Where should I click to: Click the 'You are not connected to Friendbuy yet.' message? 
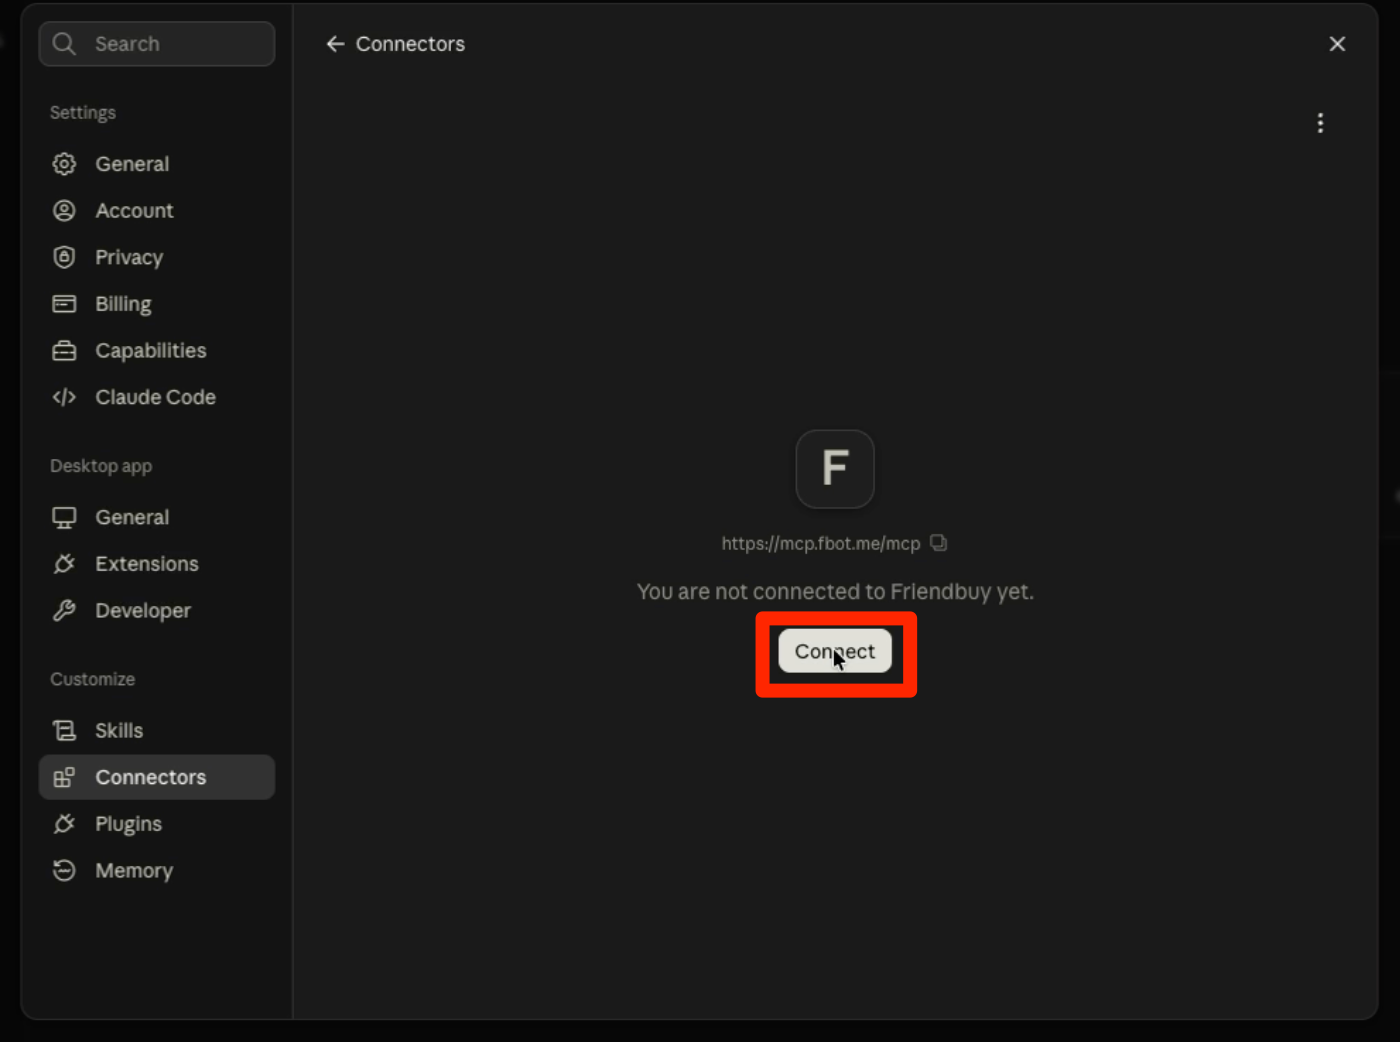[835, 592]
